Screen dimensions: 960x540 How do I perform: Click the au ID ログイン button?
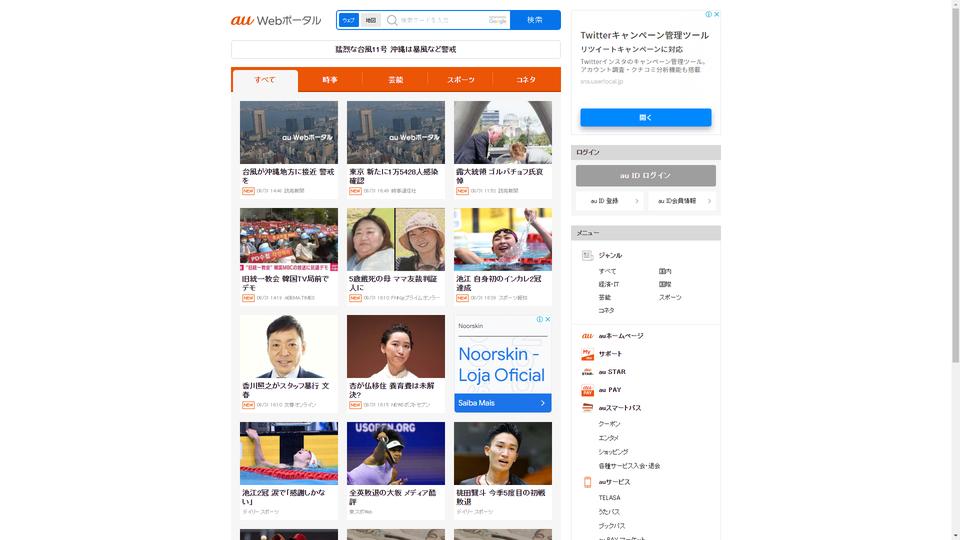click(645, 176)
